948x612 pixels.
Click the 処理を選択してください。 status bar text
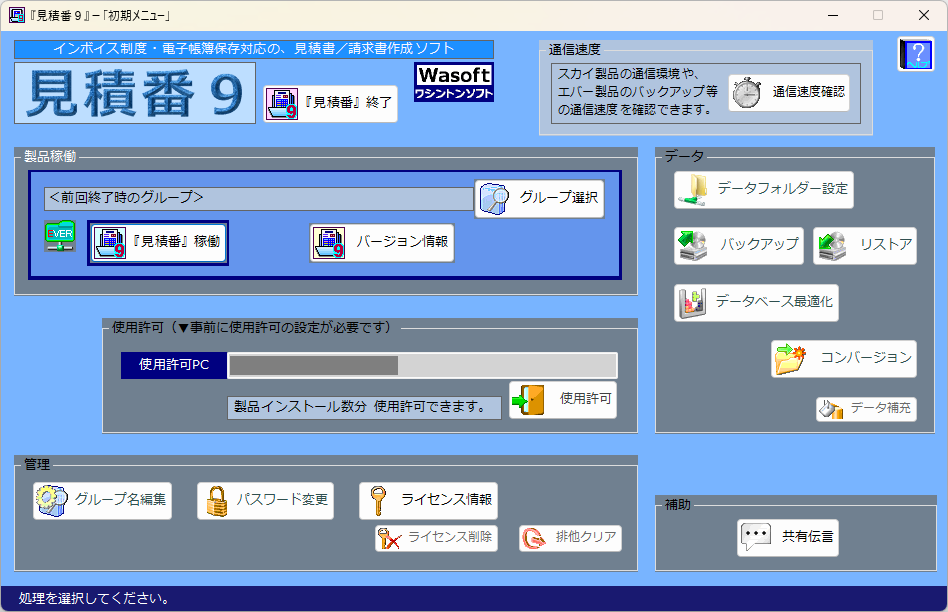coord(94,599)
